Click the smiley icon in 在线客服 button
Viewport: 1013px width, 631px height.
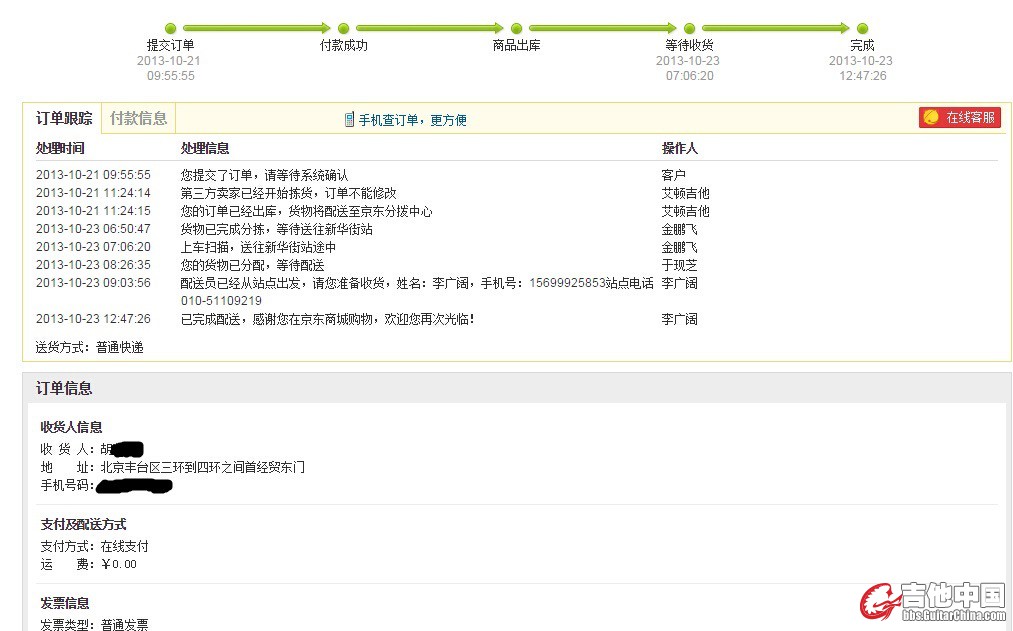[931, 118]
